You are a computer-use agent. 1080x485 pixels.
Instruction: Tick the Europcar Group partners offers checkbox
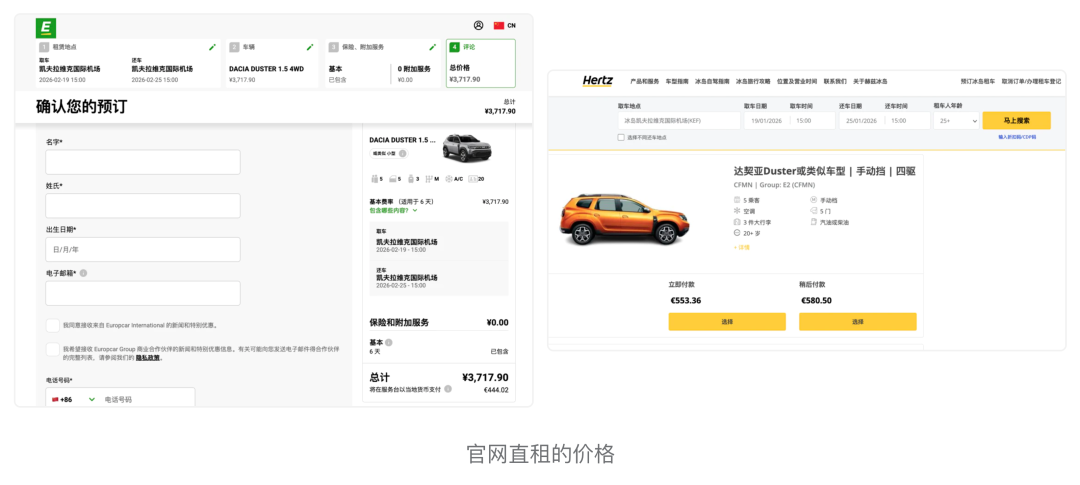(52, 349)
